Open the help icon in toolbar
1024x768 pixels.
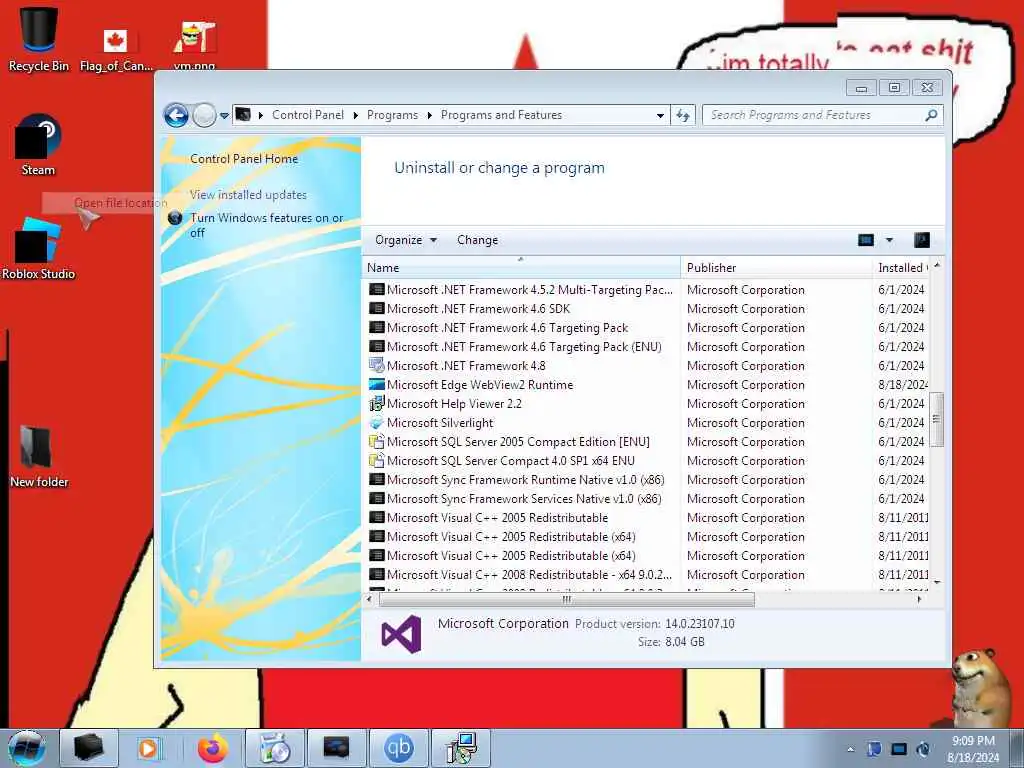click(921, 240)
